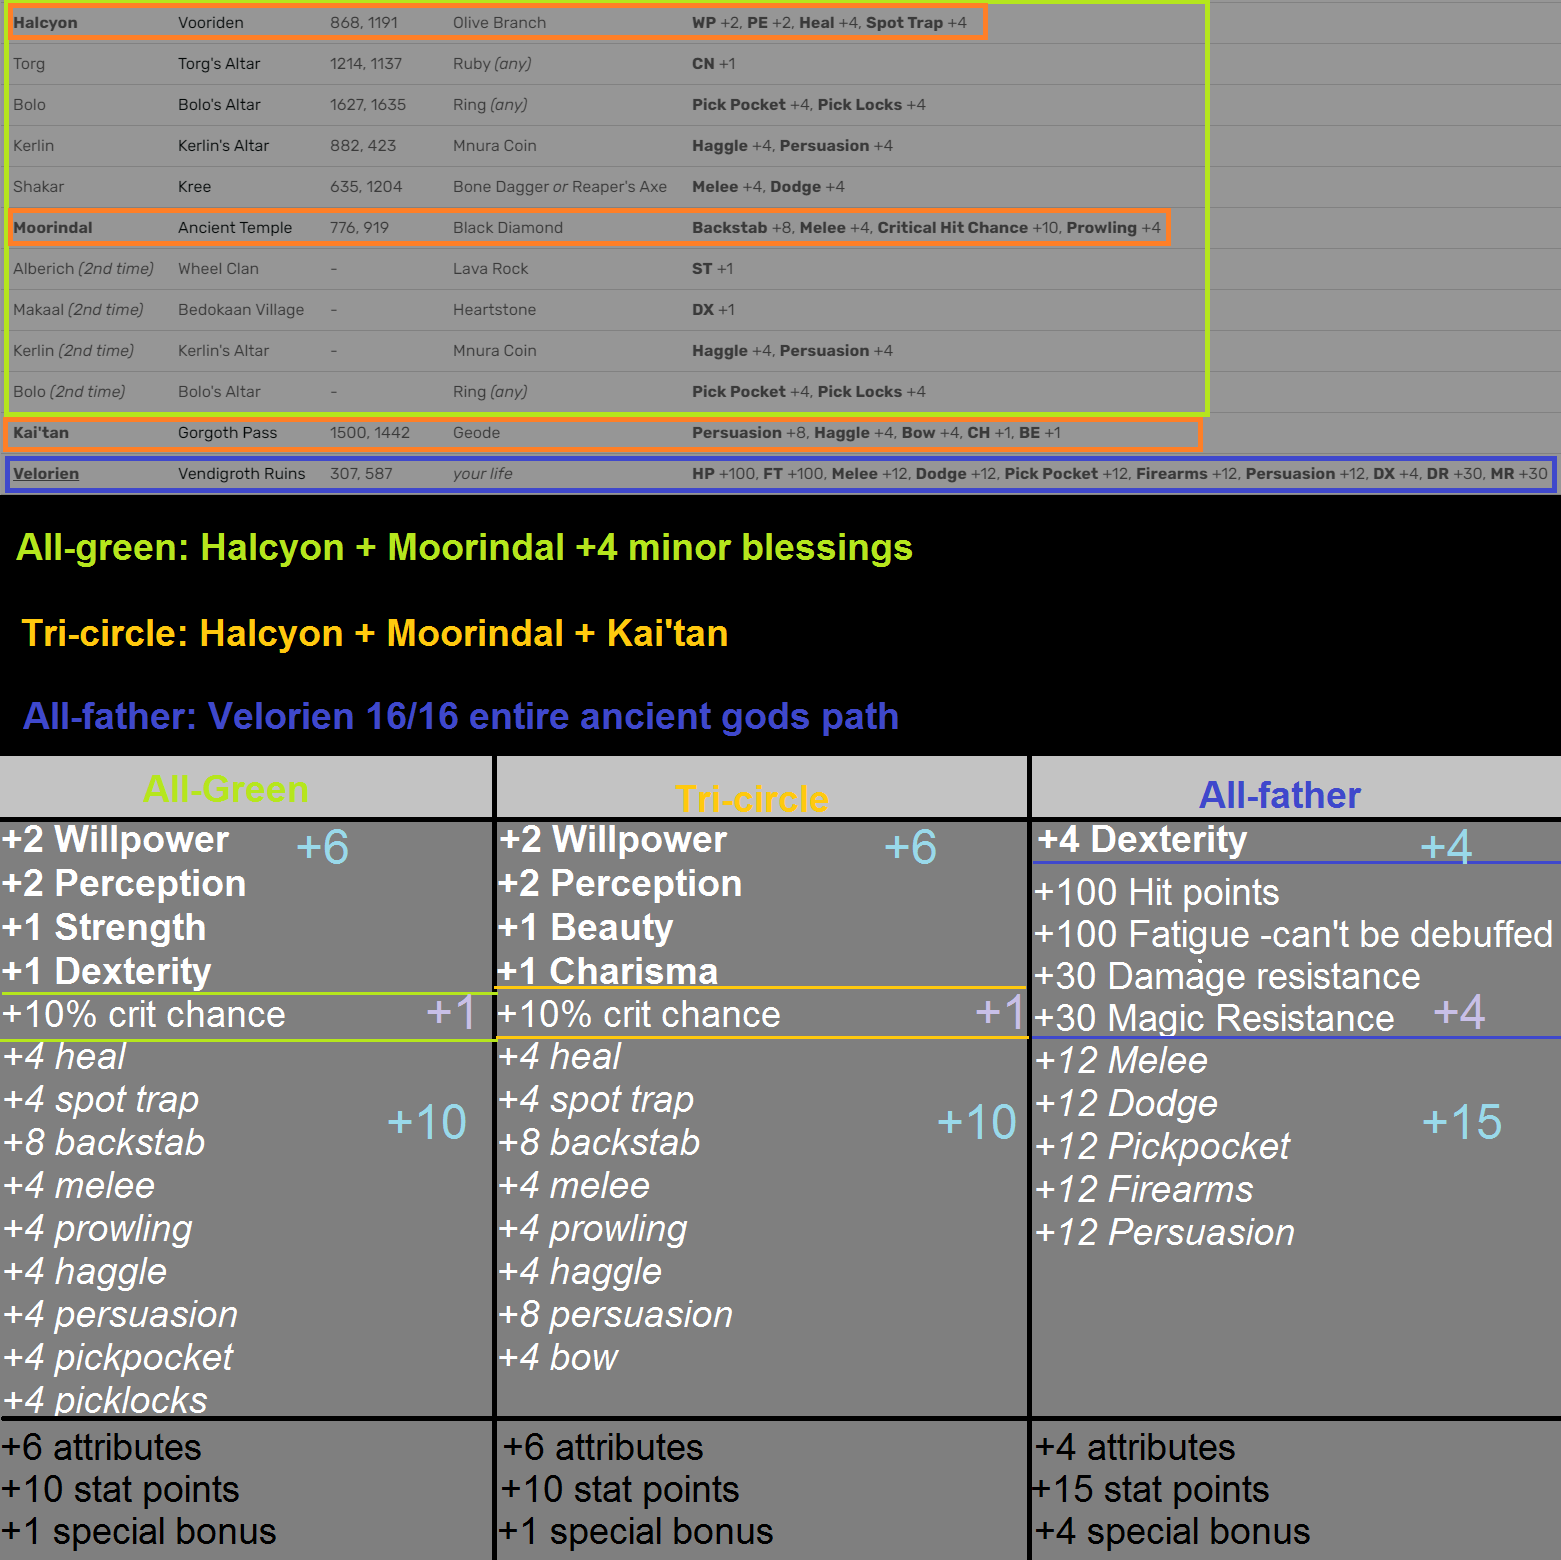Image resolution: width=1561 pixels, height=1560 pixels.
Task: Select the Olive Branch offering cell
Action: 499,23
